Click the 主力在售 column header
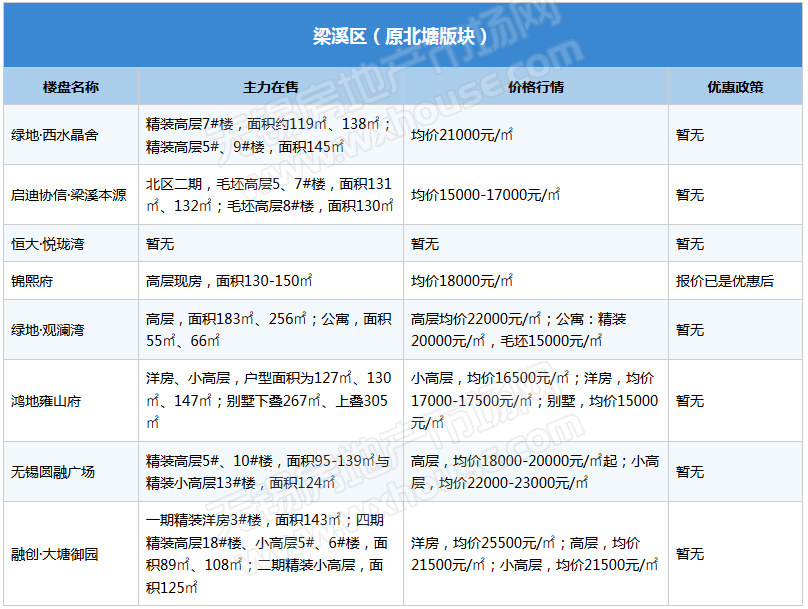808x609 pixels. coord(270,87)
